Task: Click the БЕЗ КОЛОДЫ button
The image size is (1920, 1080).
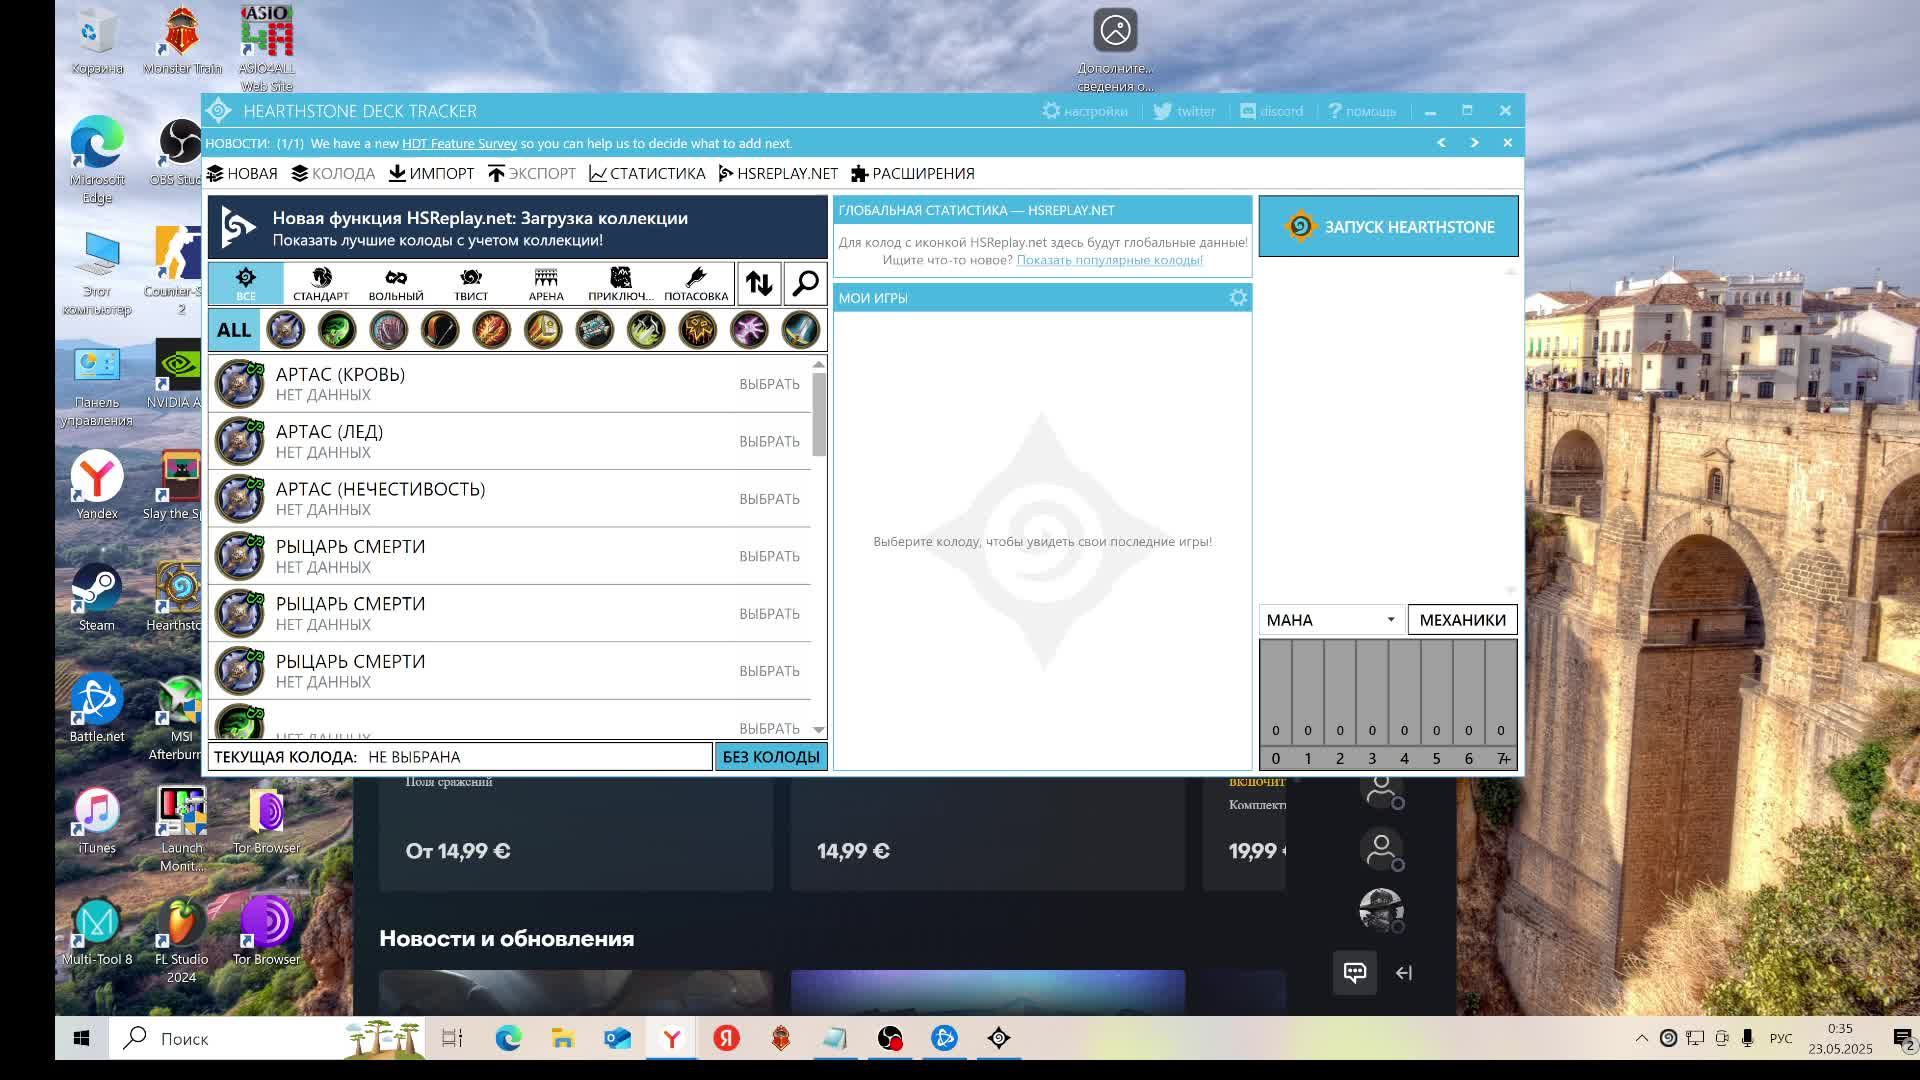Action: [771, 757]
